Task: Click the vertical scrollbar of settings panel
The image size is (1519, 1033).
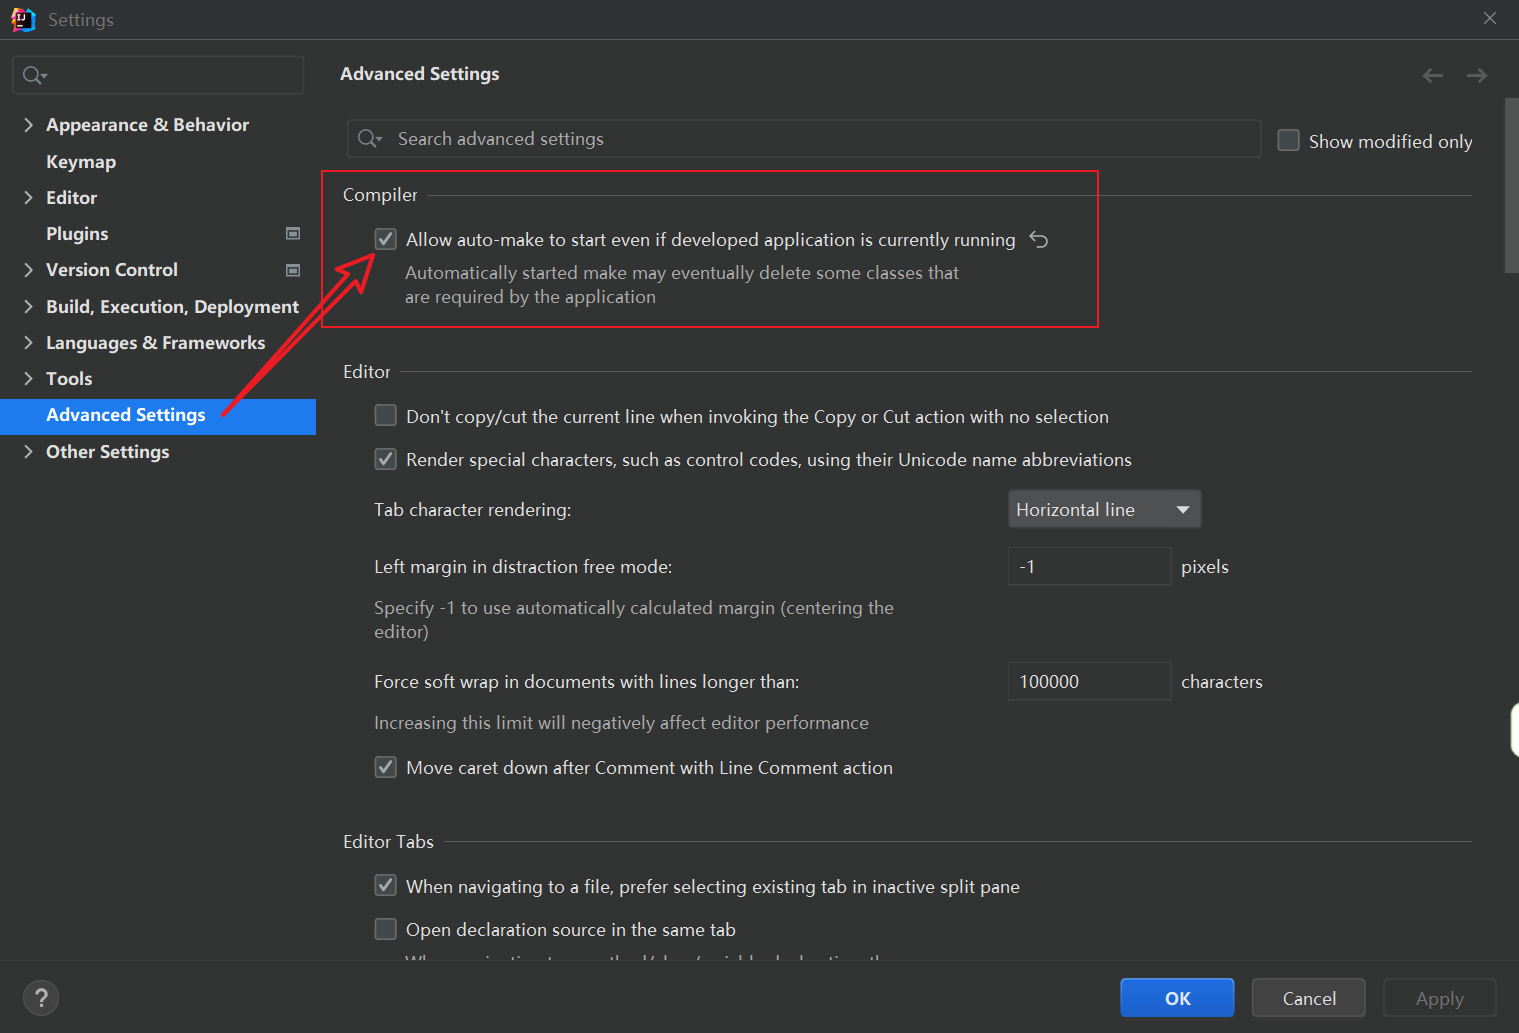Action: pos(1511,185)
